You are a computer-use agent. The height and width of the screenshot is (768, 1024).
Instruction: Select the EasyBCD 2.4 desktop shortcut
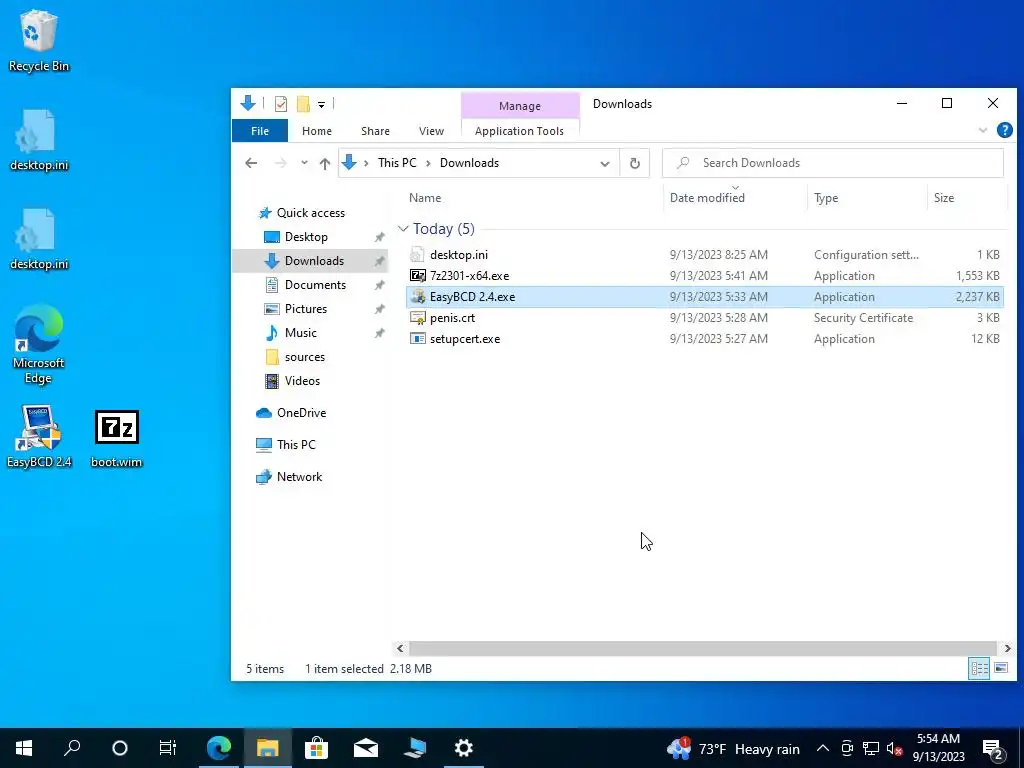pos(39,436)
